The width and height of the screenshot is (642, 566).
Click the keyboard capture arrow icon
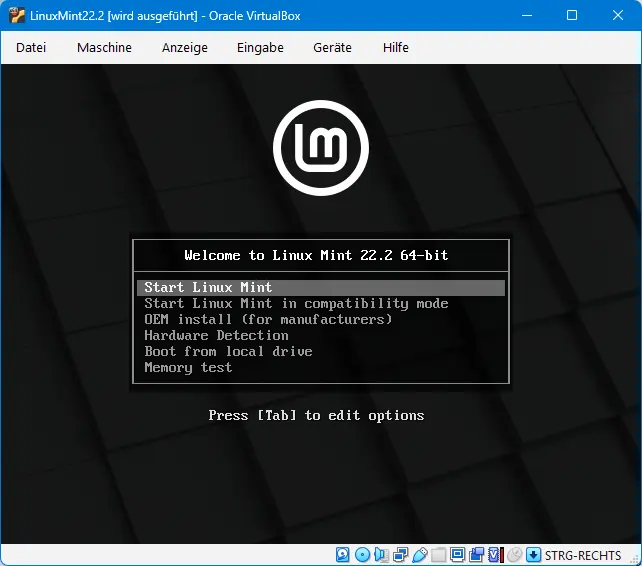click(x=533, y=555)
